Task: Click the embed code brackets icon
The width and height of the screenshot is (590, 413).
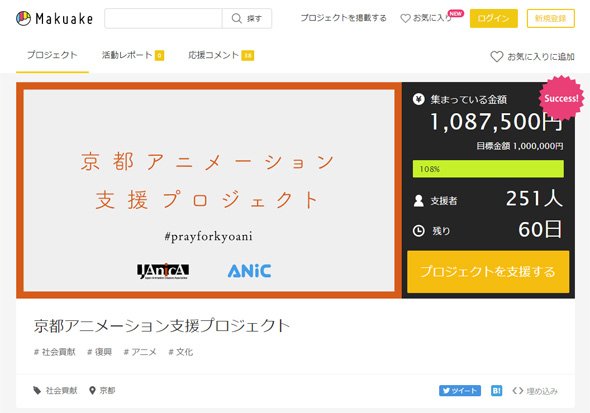Action: click(518, 391)
